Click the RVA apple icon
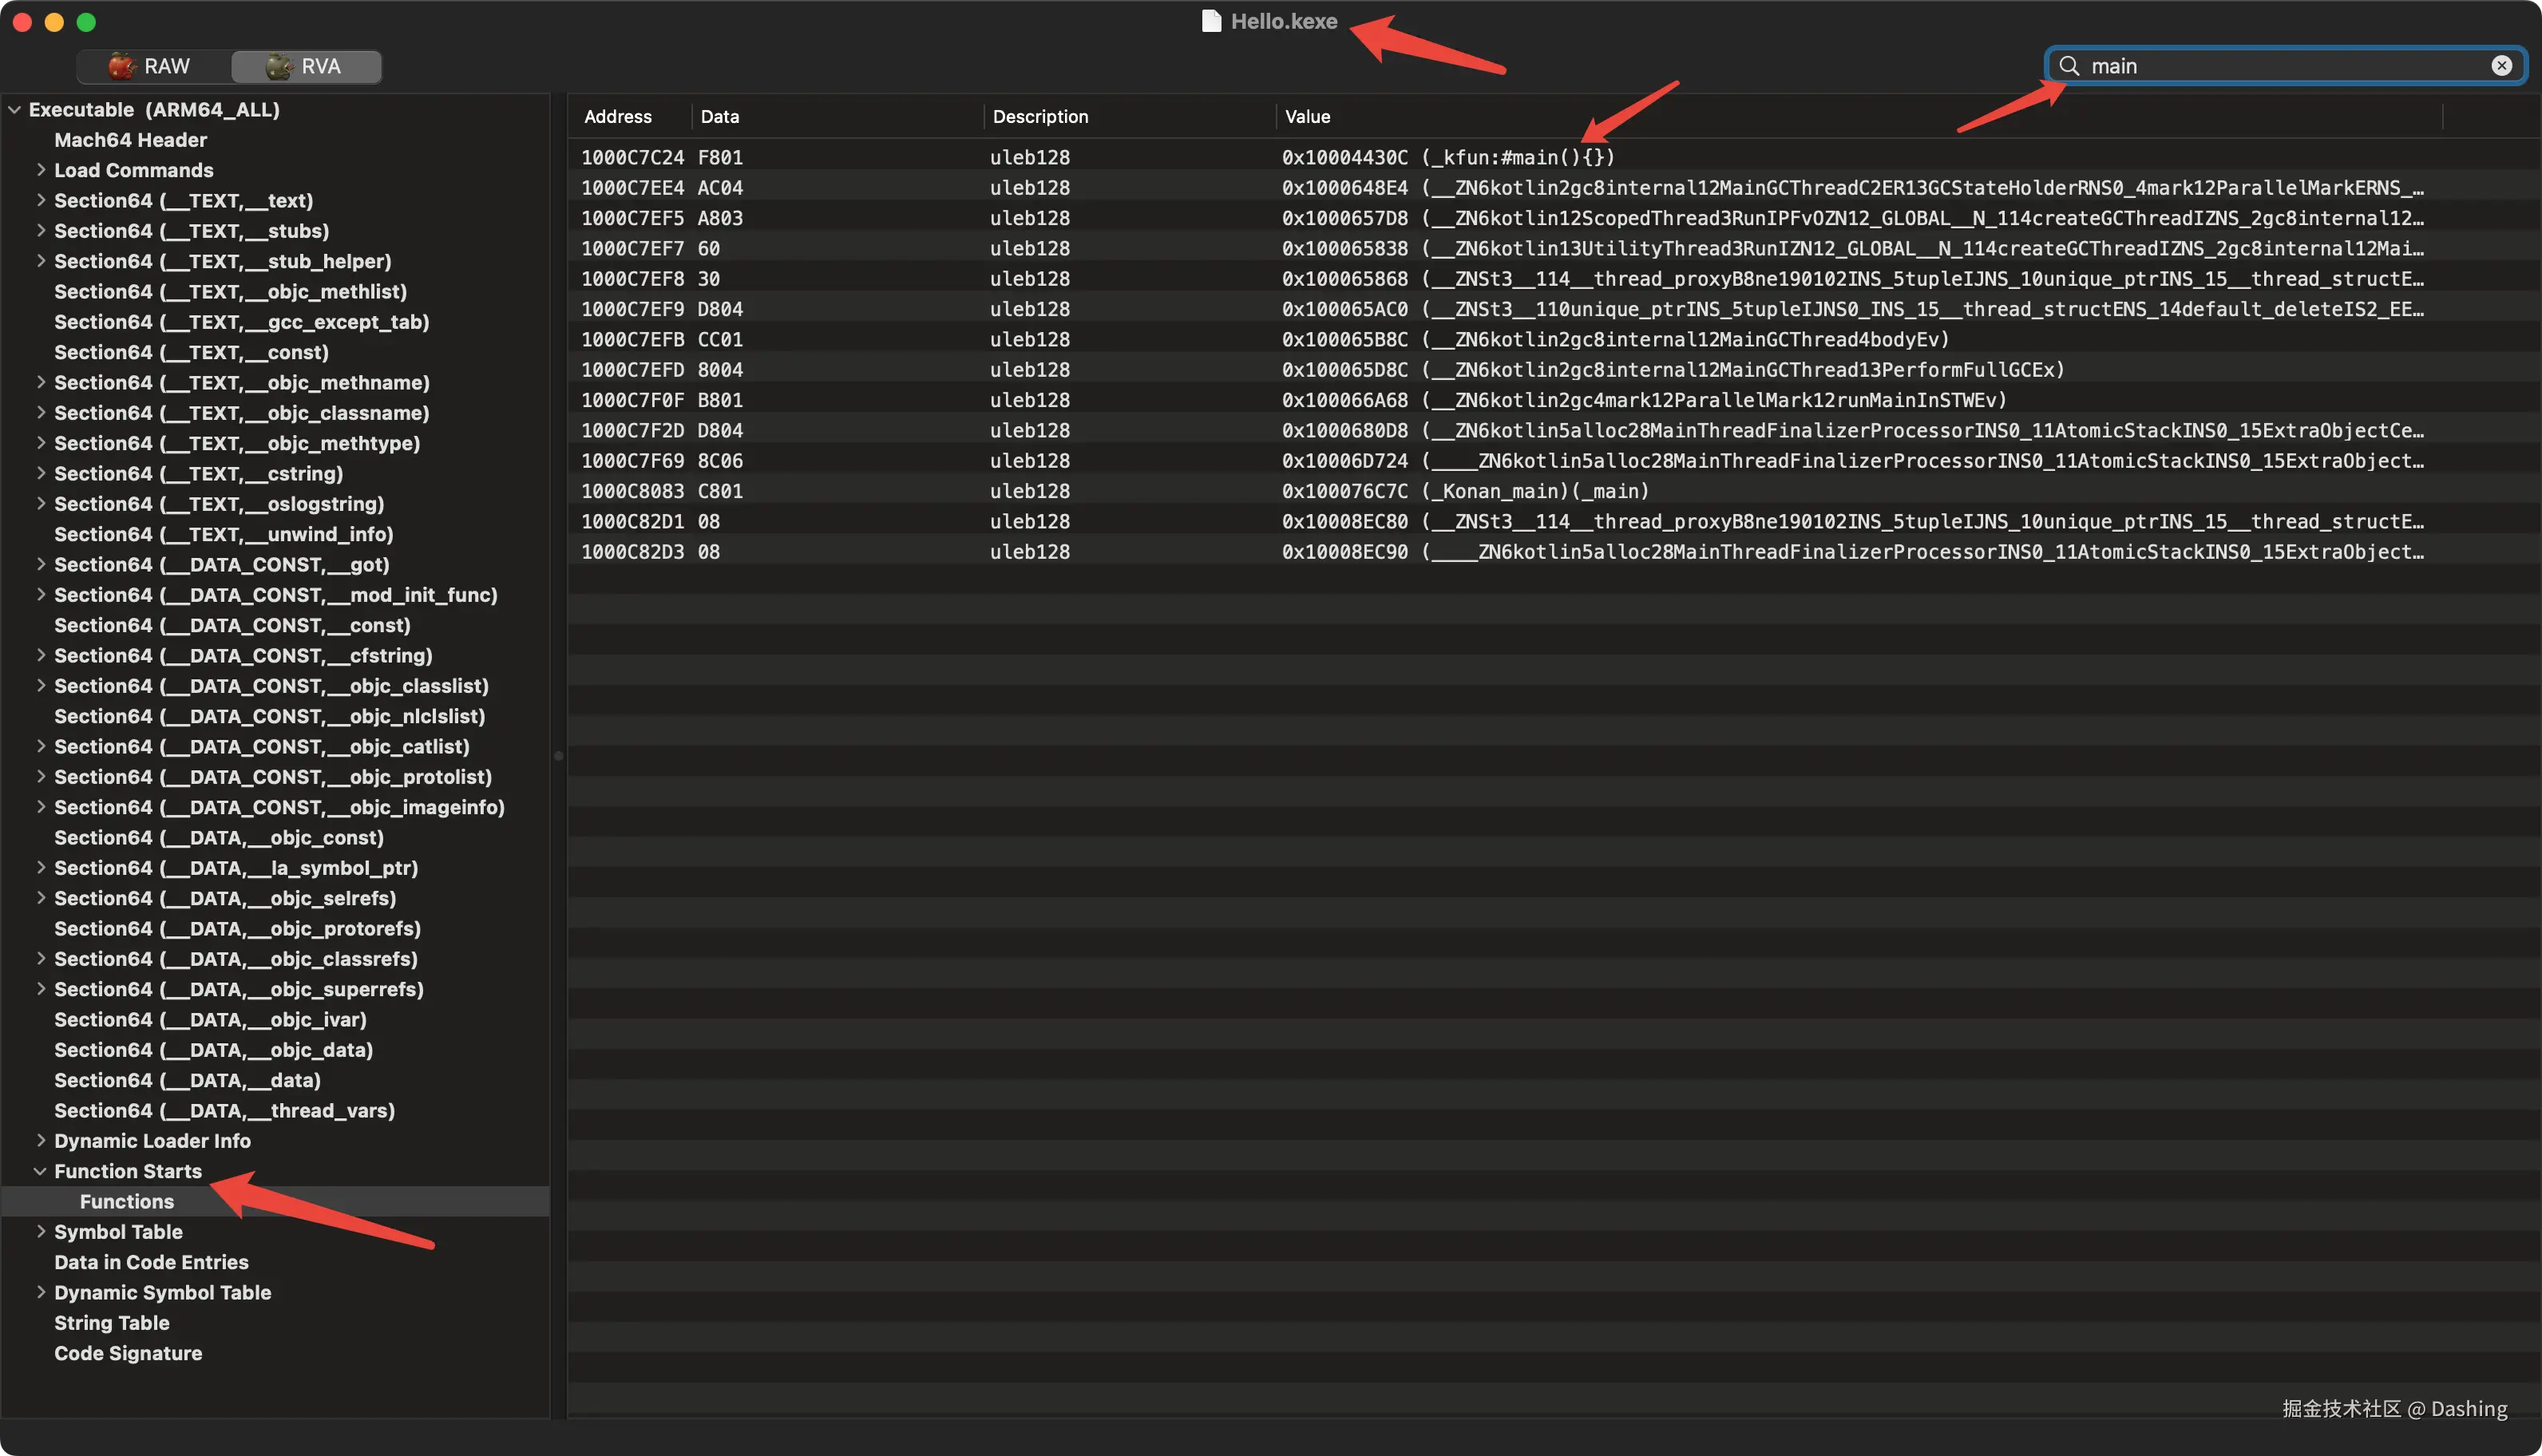Screen dimensions: 2542x1456 pyautogui.click(x=279, y=66)
